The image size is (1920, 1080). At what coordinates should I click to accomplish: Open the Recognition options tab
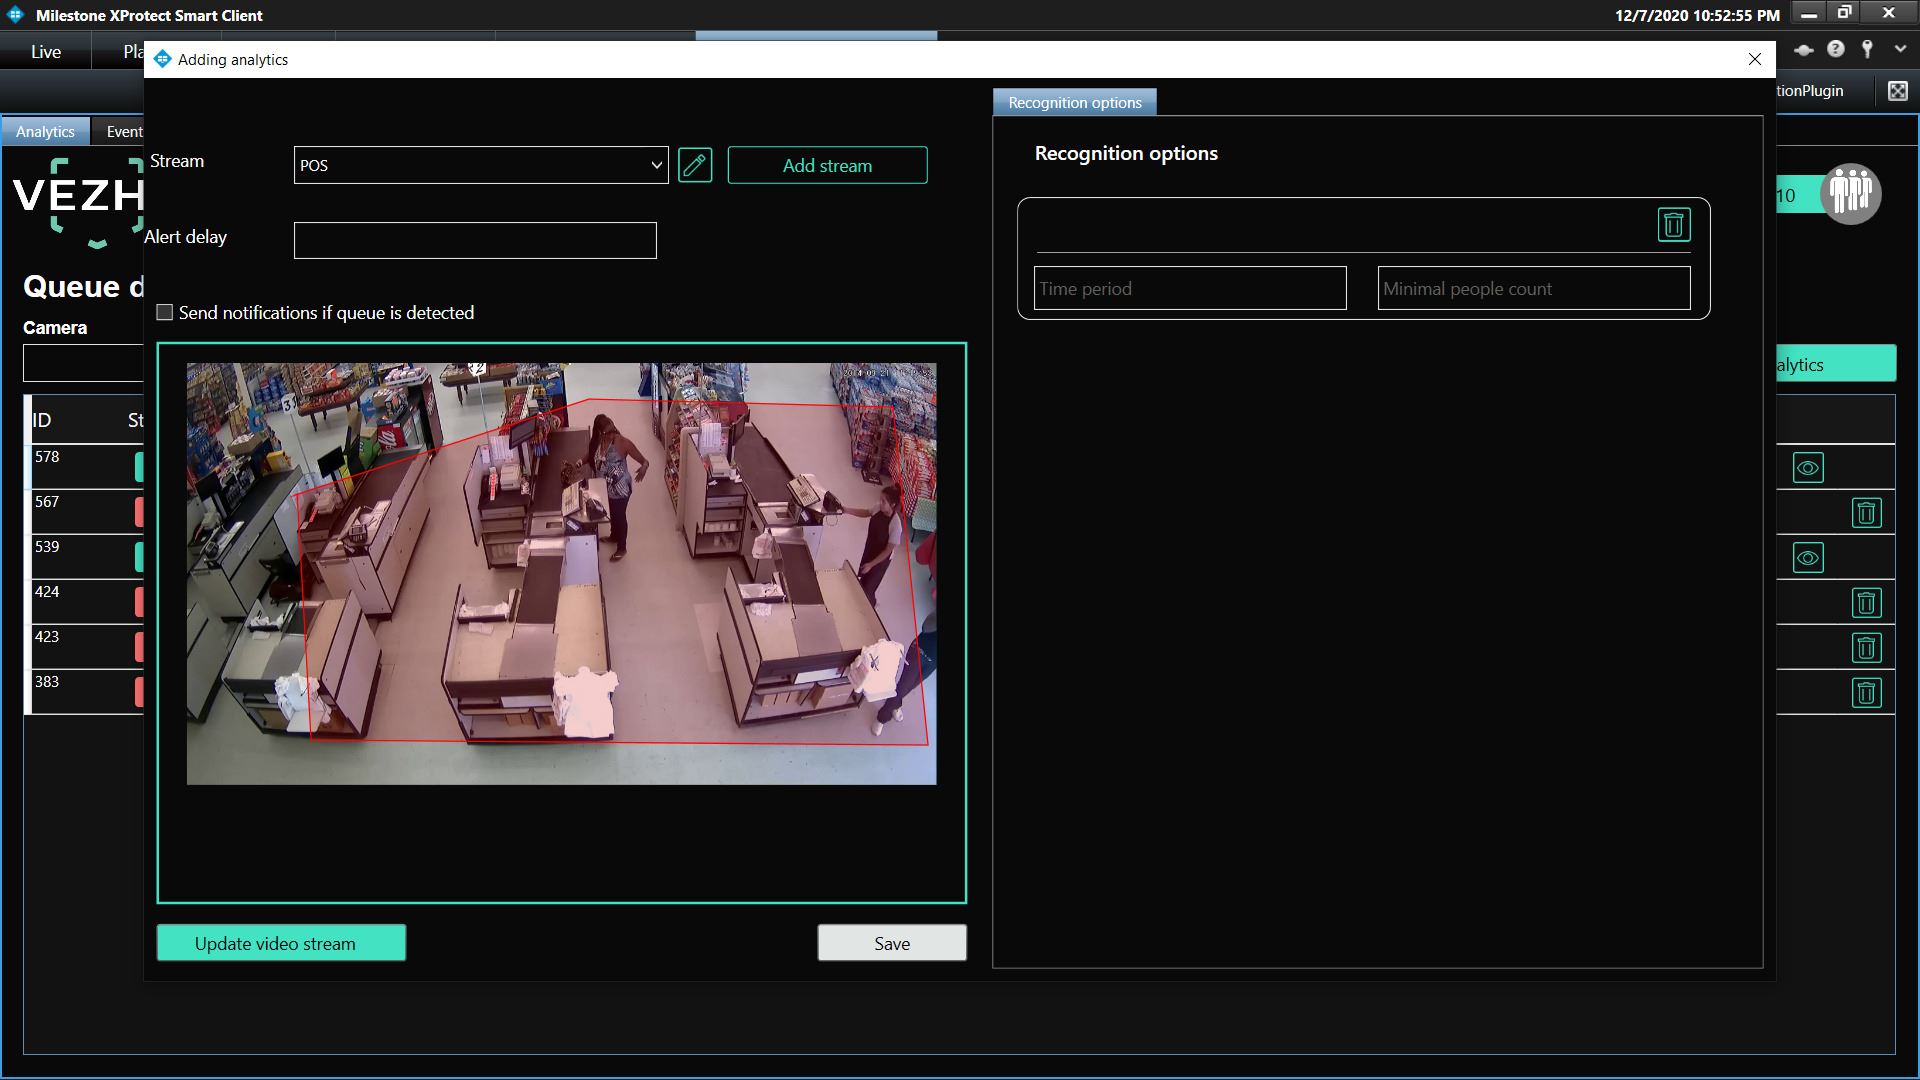pos(1075,103)
